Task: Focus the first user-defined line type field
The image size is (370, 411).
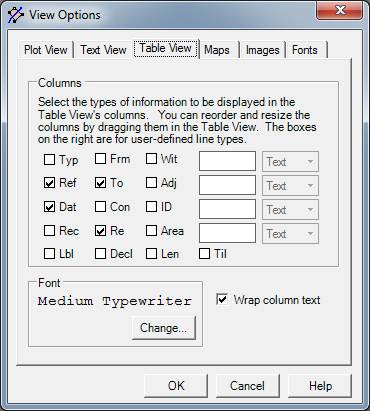Action: 227,161
